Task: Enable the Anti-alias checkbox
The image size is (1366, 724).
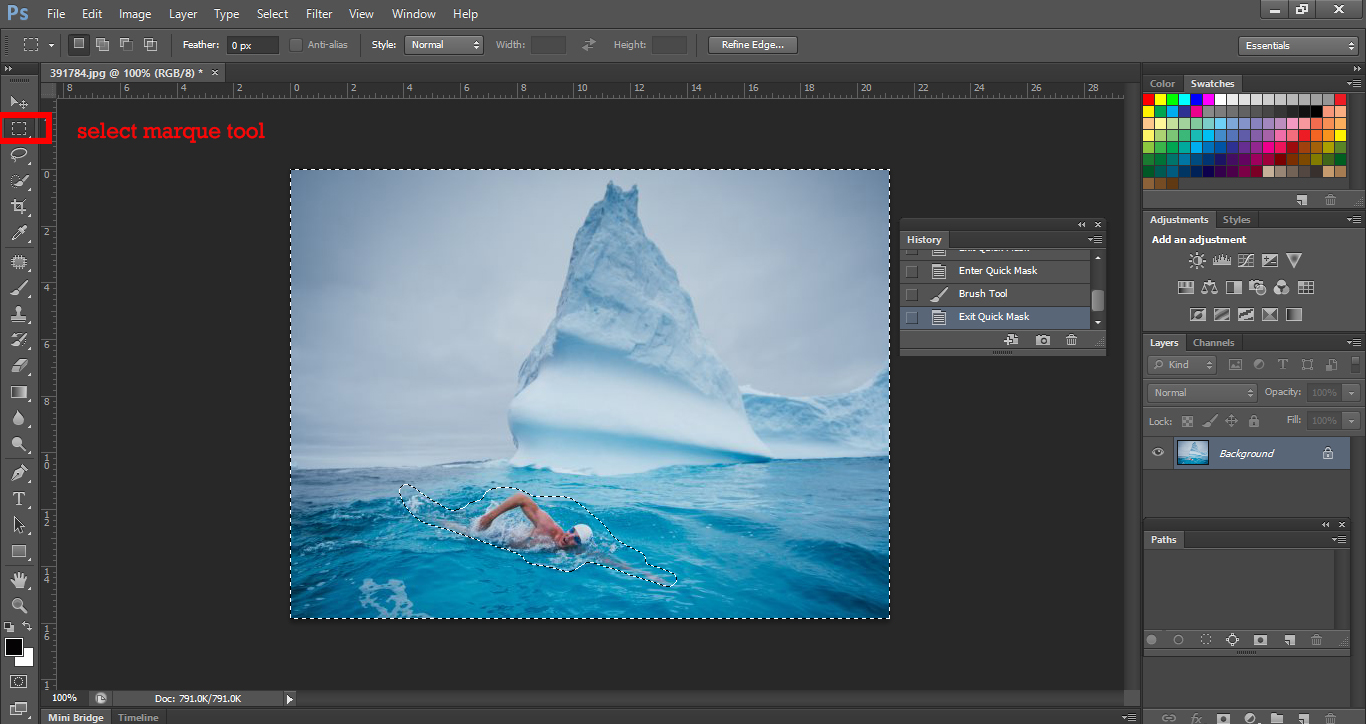Action: pyautogui.click(x=296, y=45)
